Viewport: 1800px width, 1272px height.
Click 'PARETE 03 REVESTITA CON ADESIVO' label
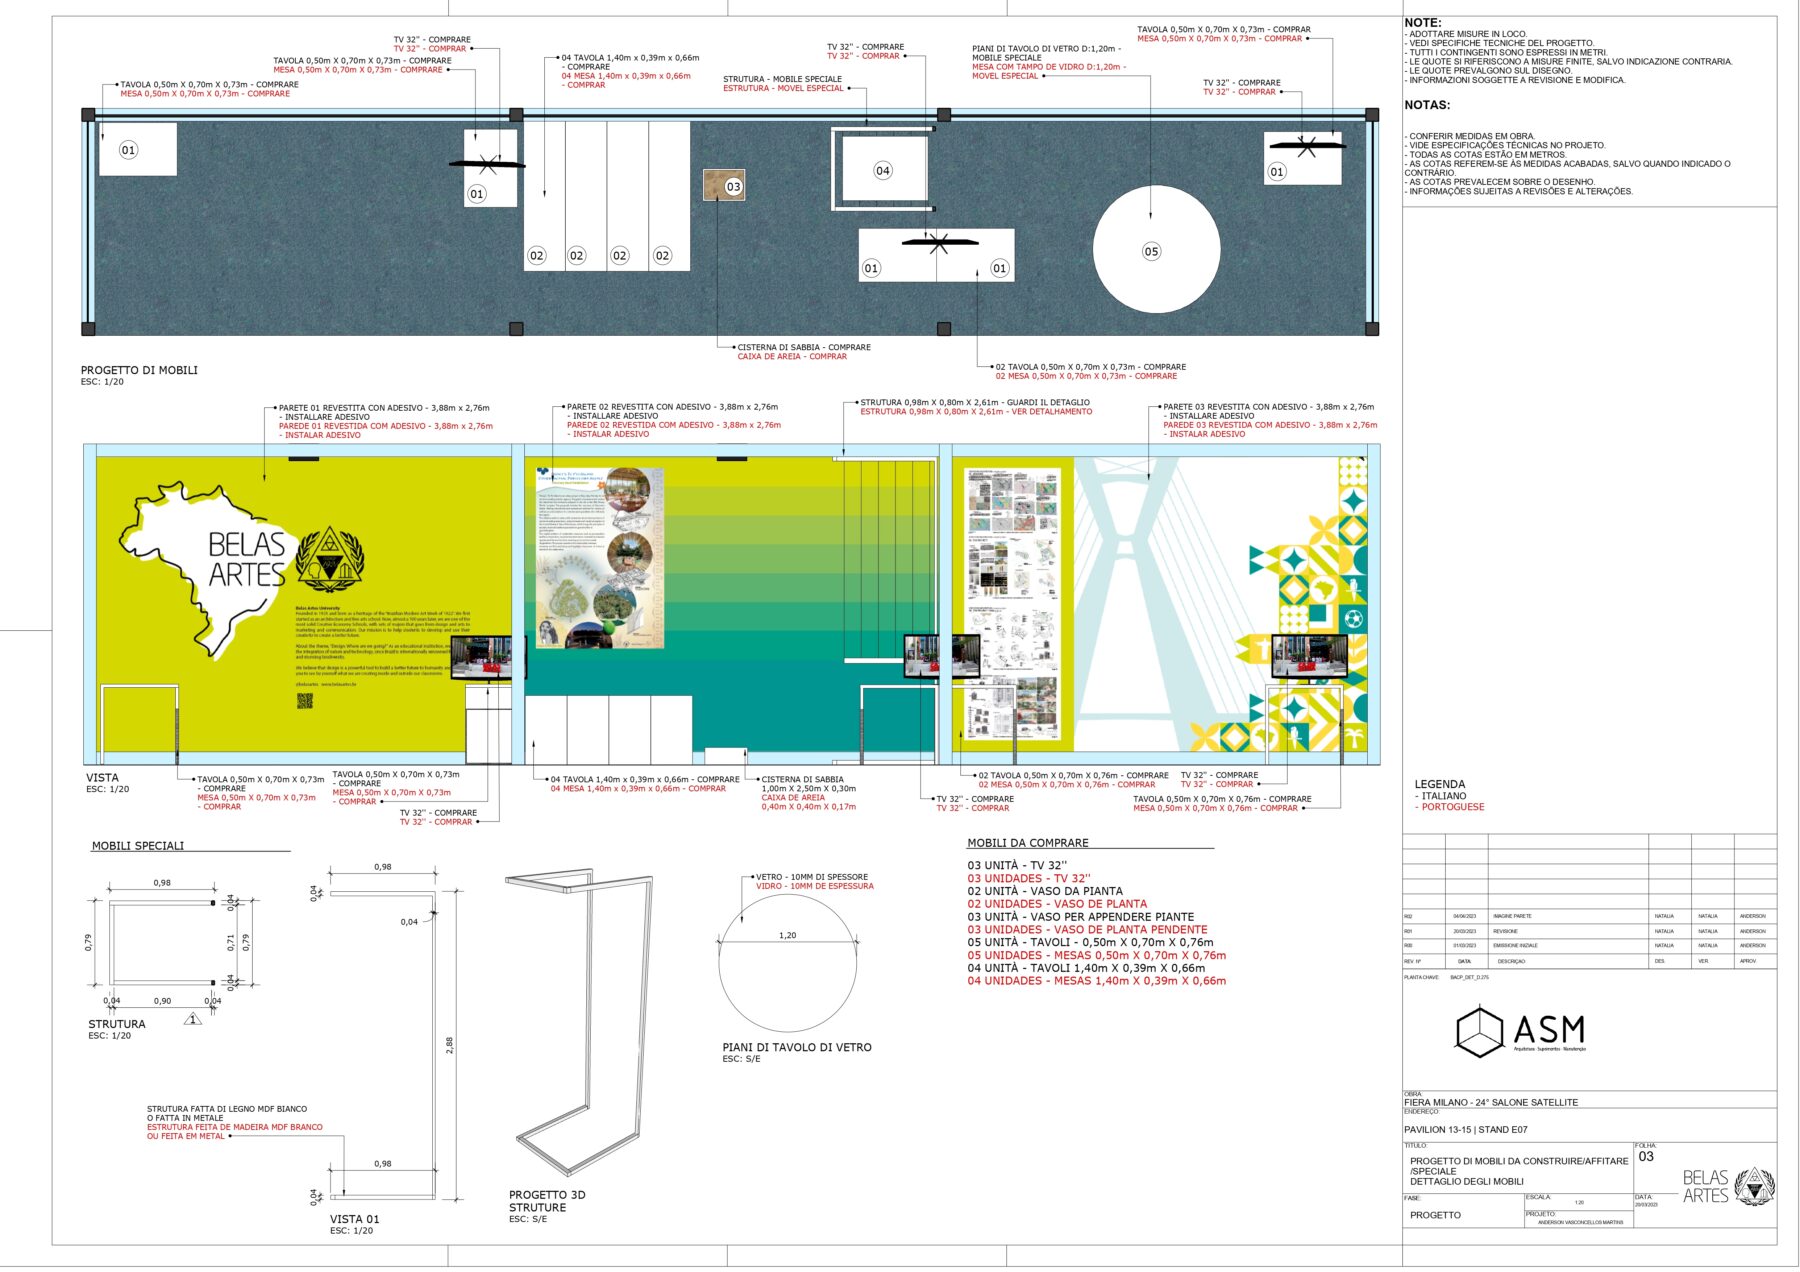(1268, 407)
